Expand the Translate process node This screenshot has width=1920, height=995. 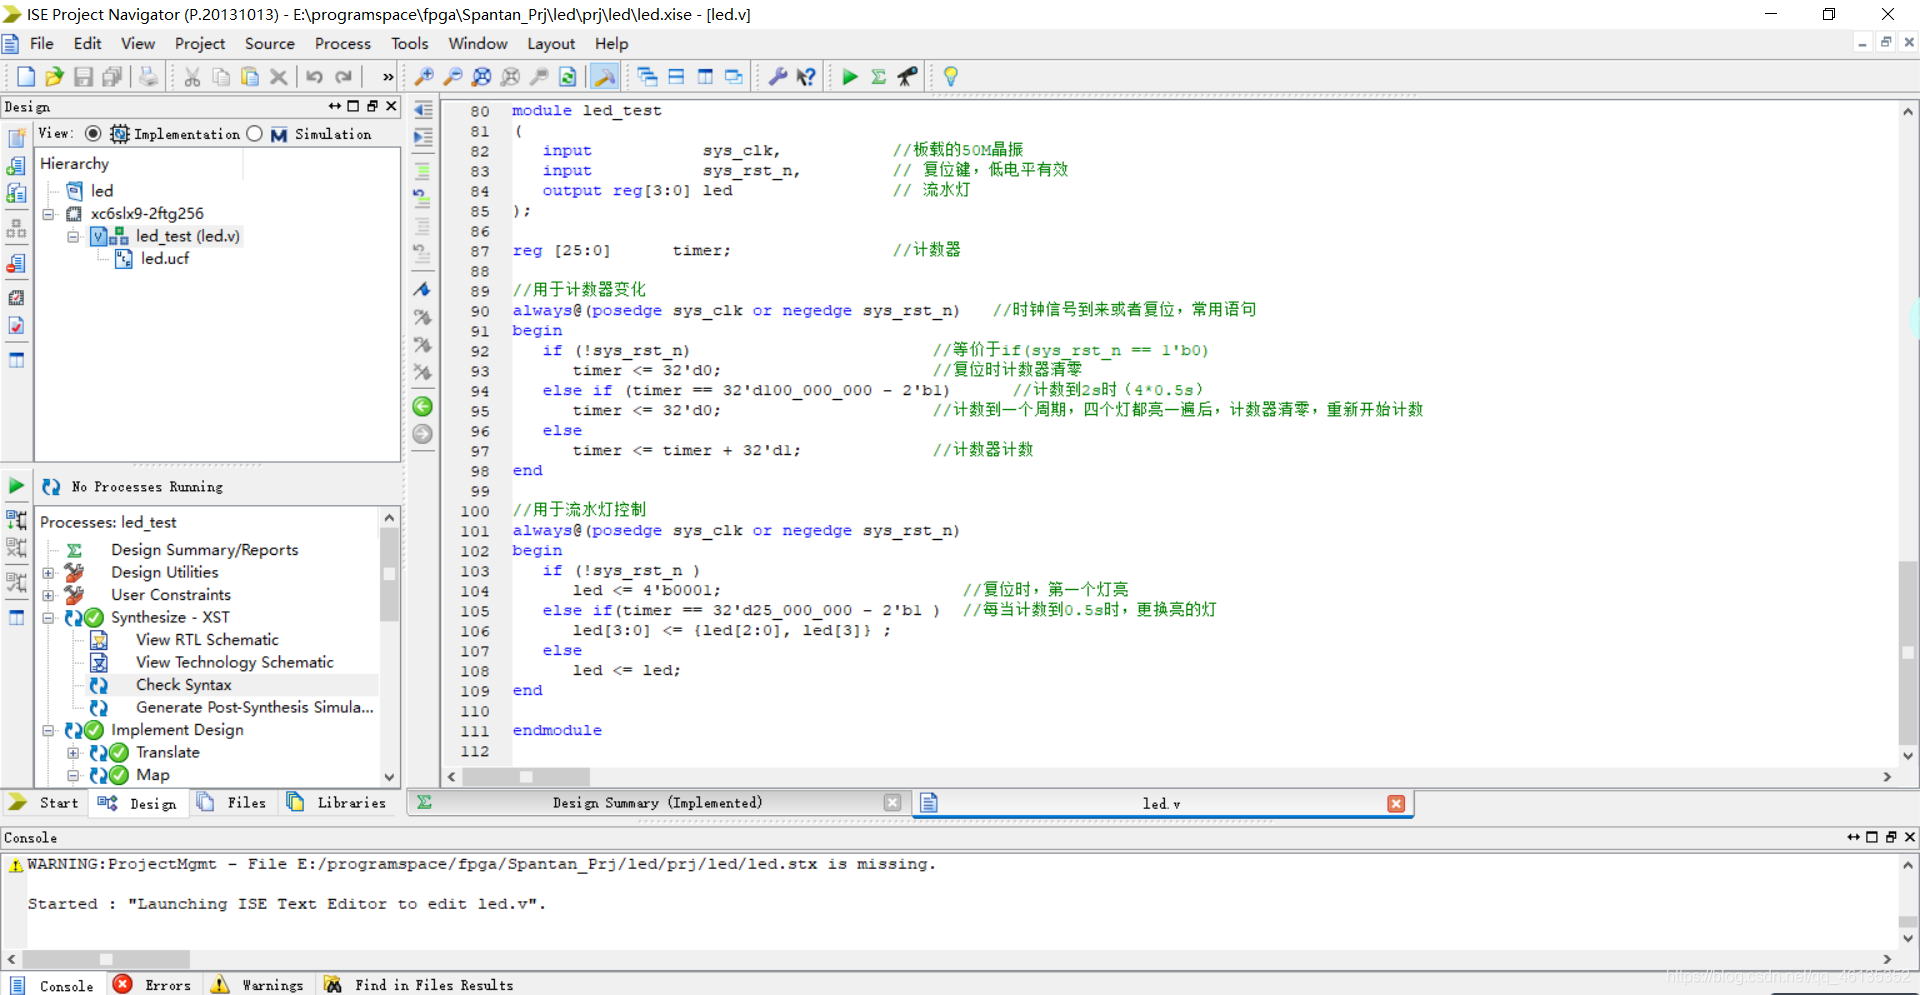coord(73,753)
